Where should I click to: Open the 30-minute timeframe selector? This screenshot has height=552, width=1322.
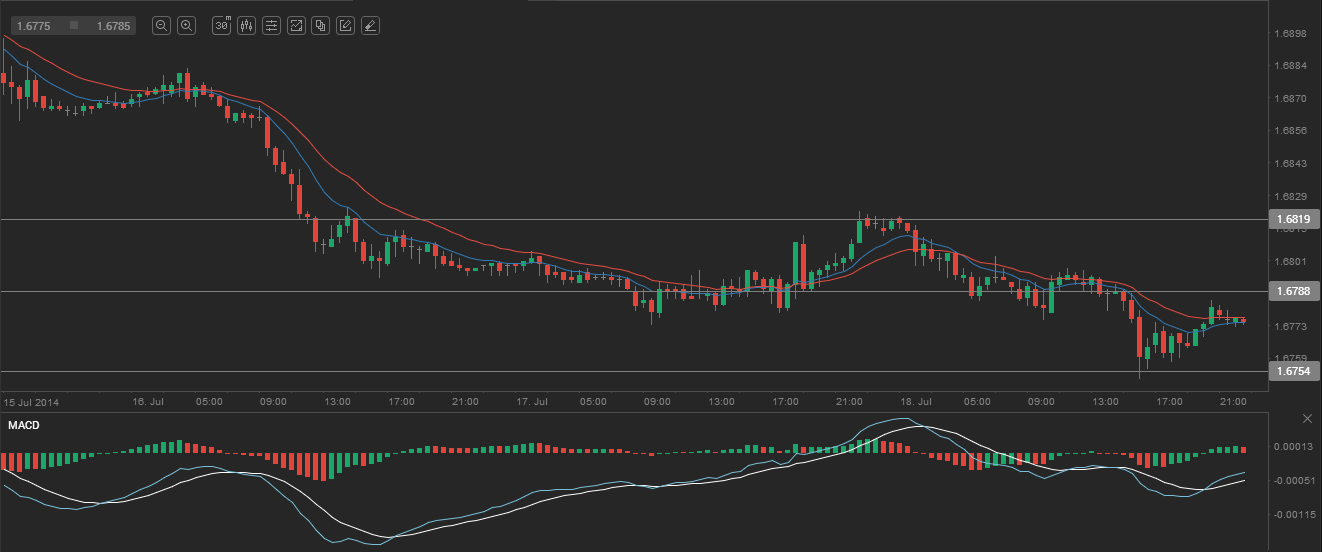pos(222,26)
